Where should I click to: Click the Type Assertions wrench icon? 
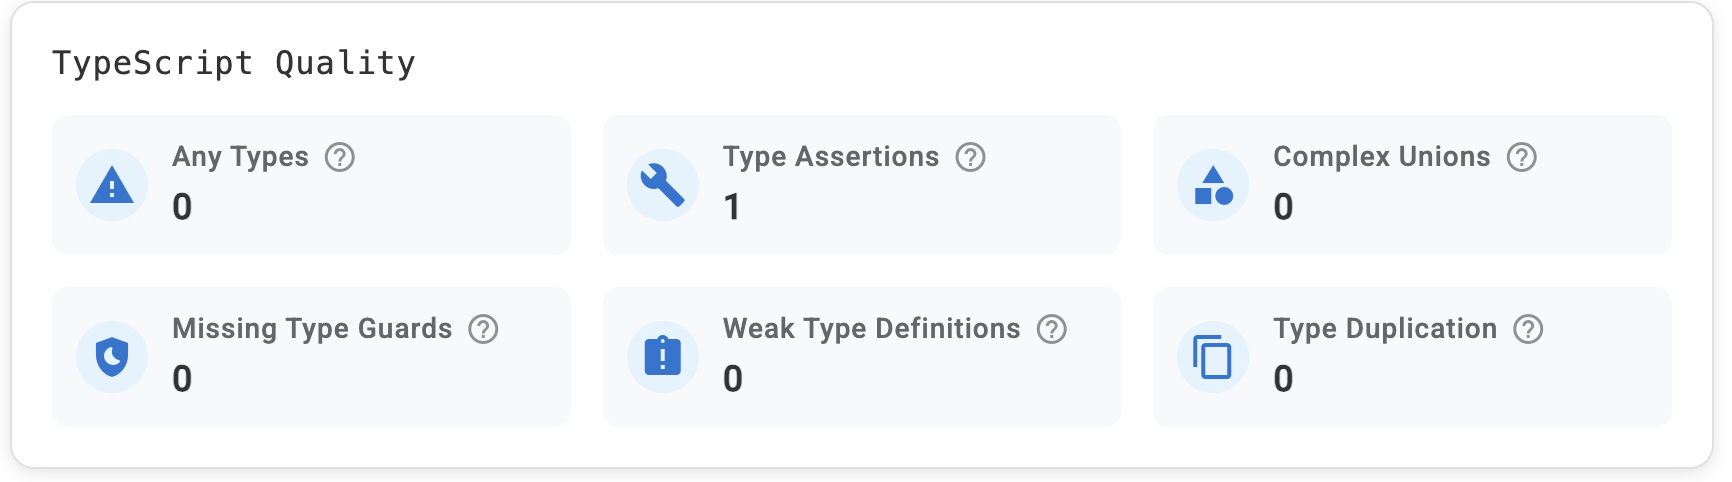(x=662, y=185)
